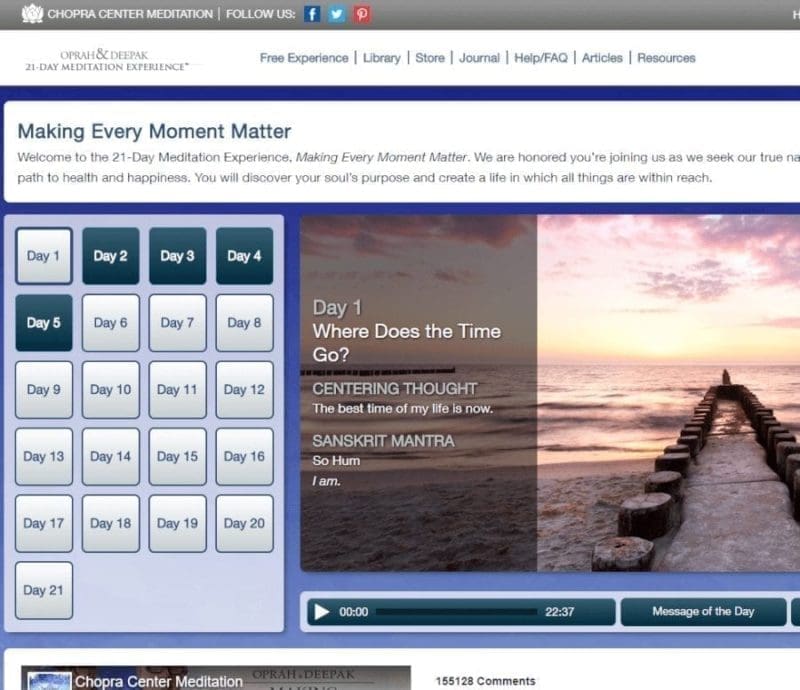Open the Pinterest follow icon
800x690 pixels.
[x=362, y=14]
